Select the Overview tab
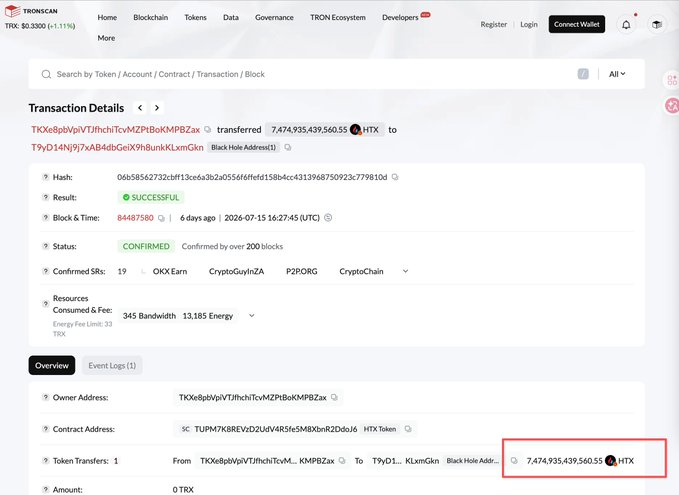The image size is (679, 495). point(52,366)
